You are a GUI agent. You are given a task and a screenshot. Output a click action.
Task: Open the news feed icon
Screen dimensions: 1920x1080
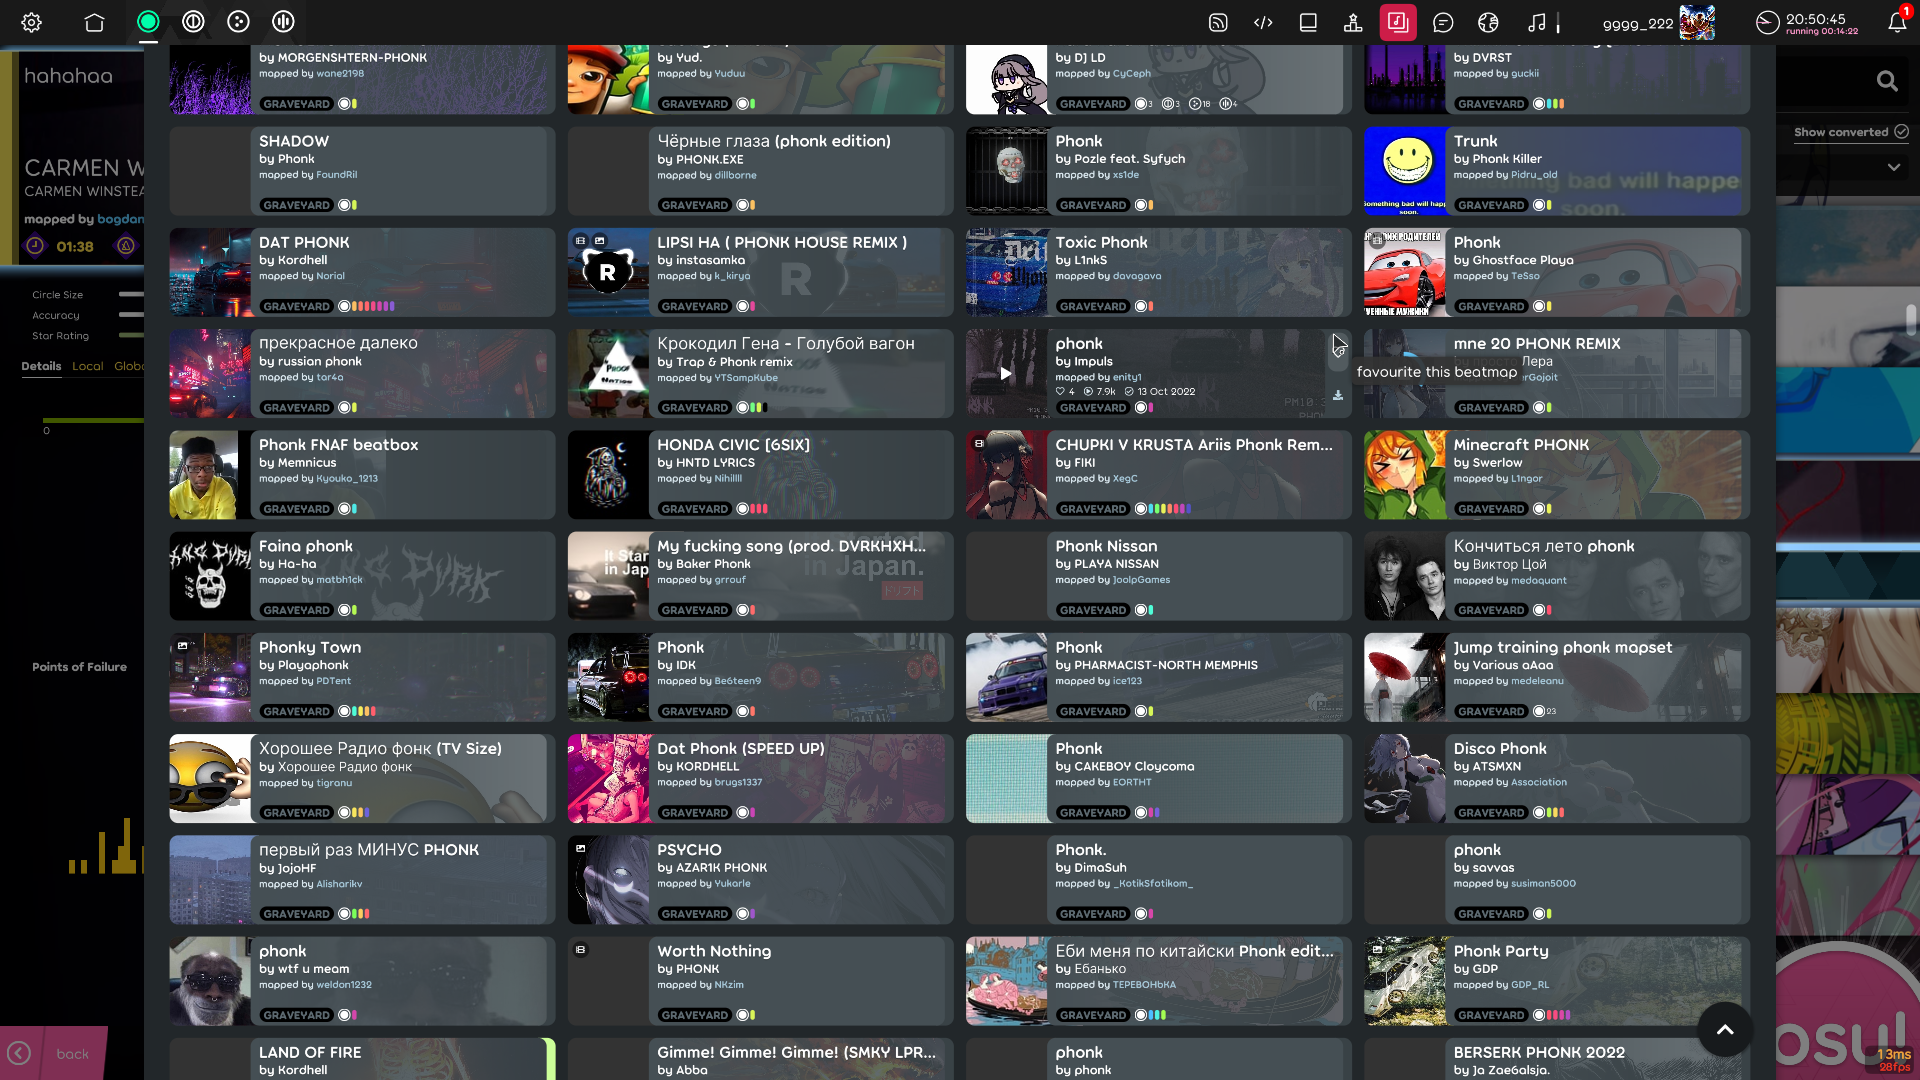tap(1217, 22)
